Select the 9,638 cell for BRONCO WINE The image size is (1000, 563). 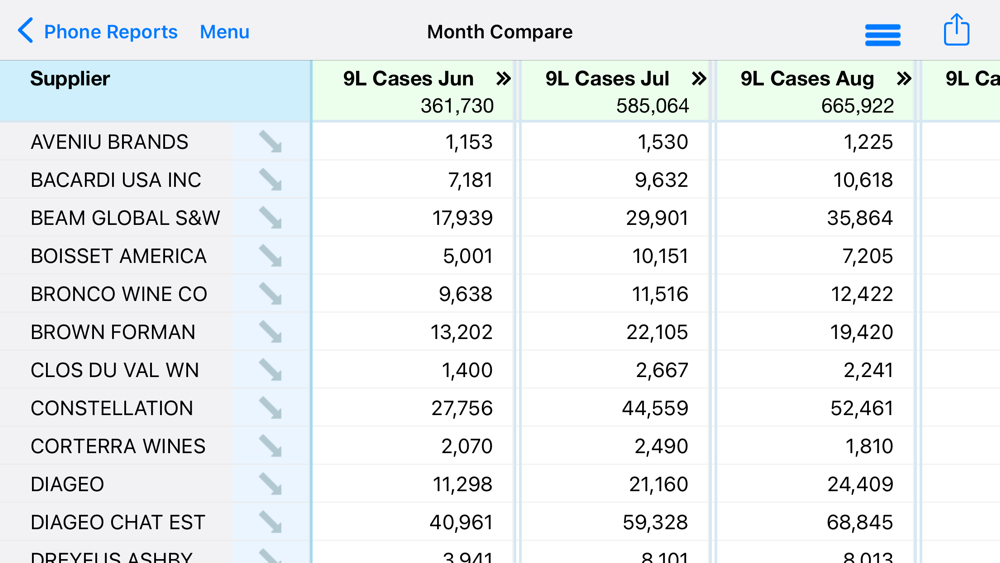coord(466,294)
